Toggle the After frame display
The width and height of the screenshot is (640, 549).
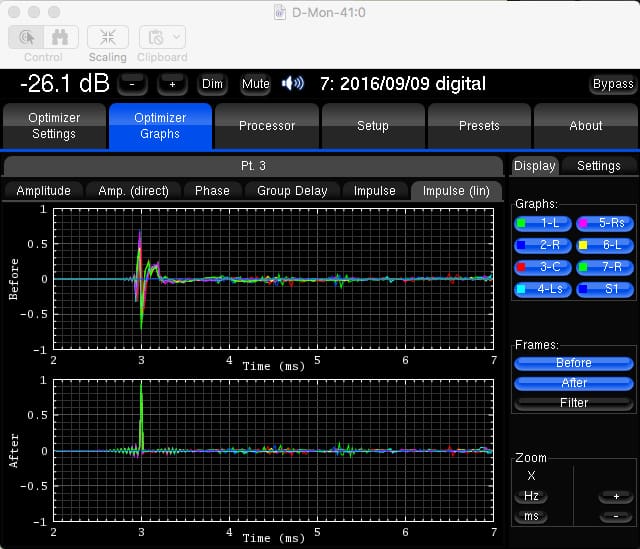[x=573, y=383]
